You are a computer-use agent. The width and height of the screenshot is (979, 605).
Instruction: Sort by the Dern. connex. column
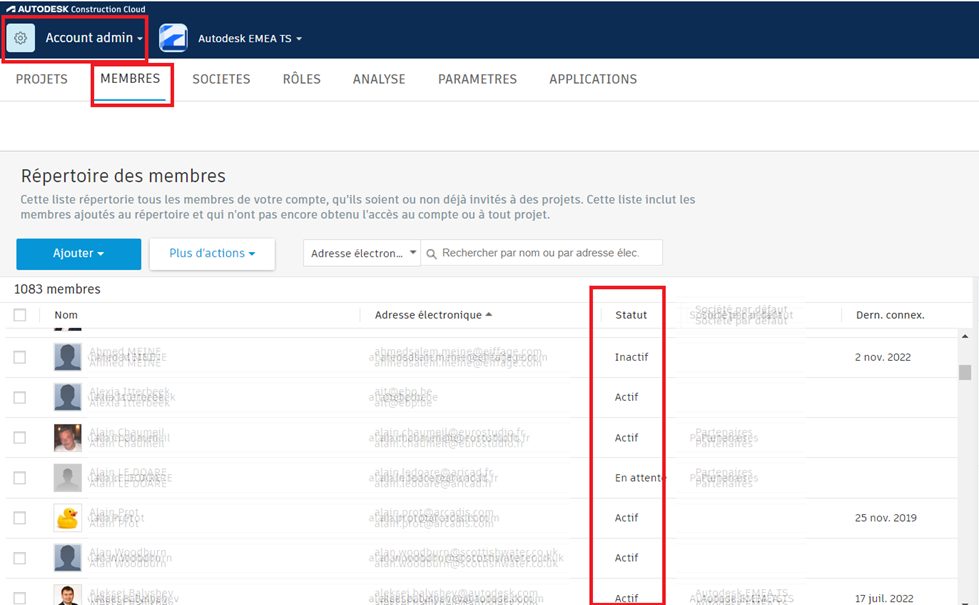click(890, 315)
